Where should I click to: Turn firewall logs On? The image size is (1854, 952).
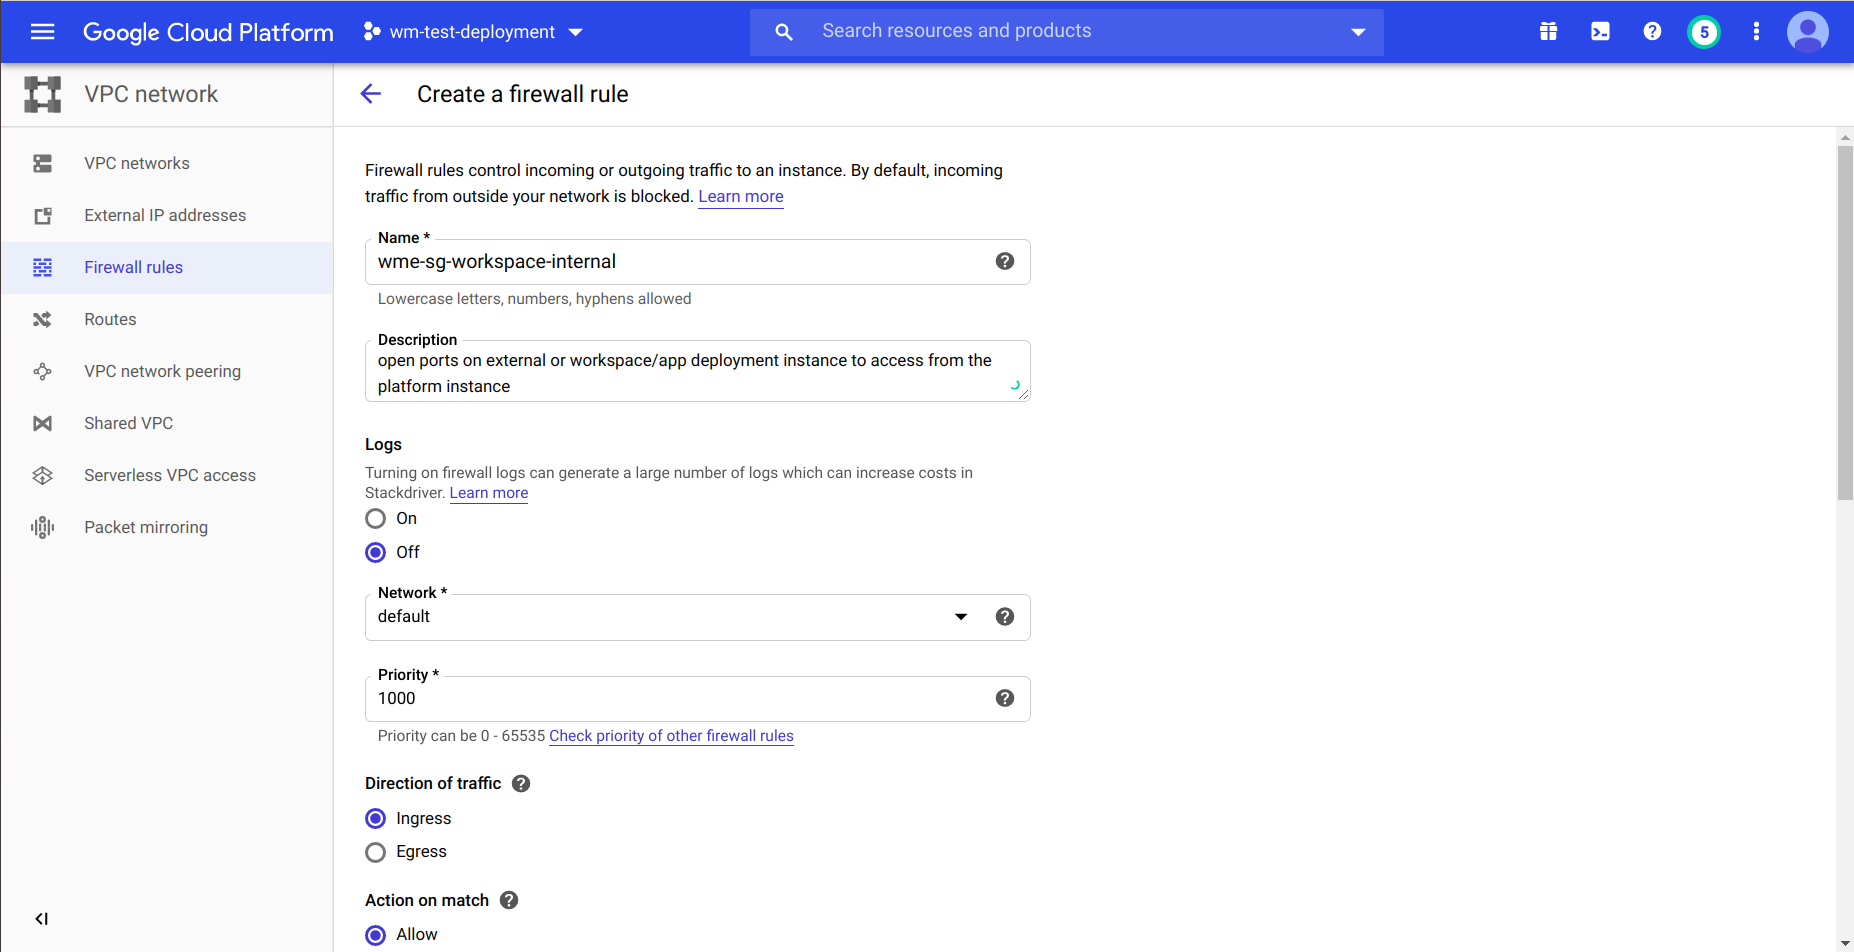tap(376, 519)
